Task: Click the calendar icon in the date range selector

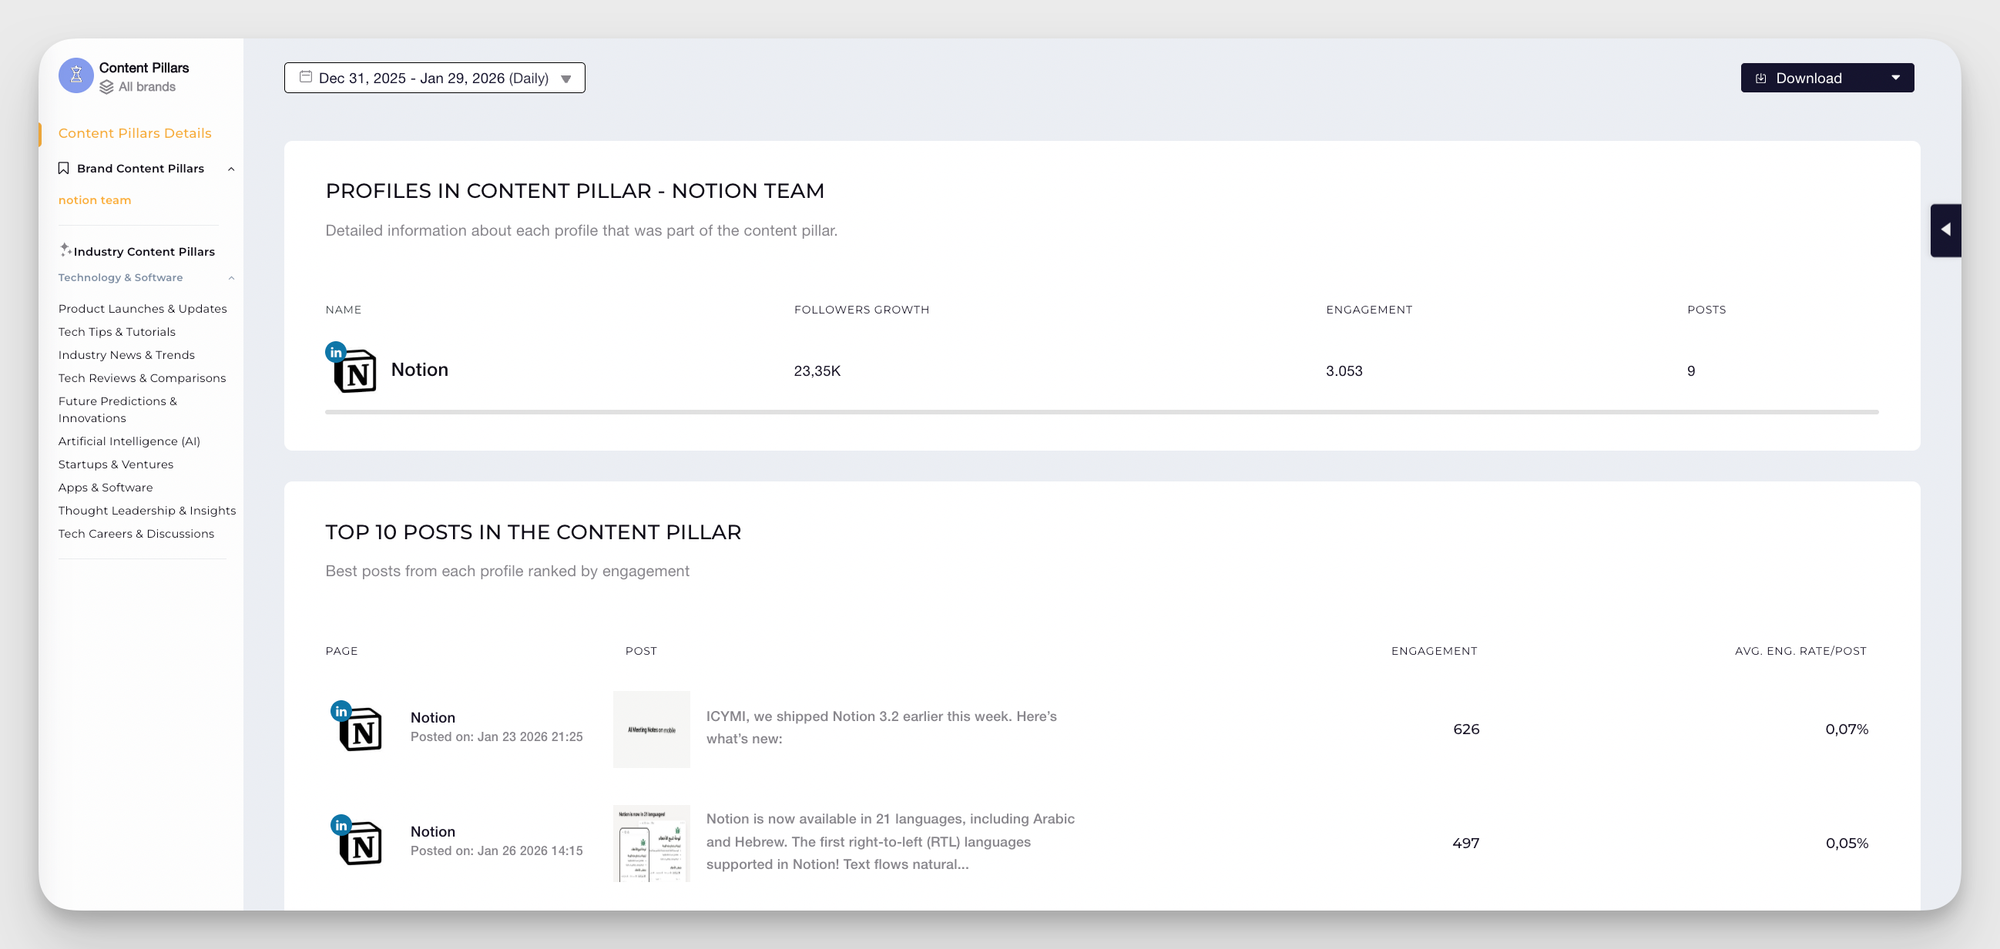Action: coord(306,76)
